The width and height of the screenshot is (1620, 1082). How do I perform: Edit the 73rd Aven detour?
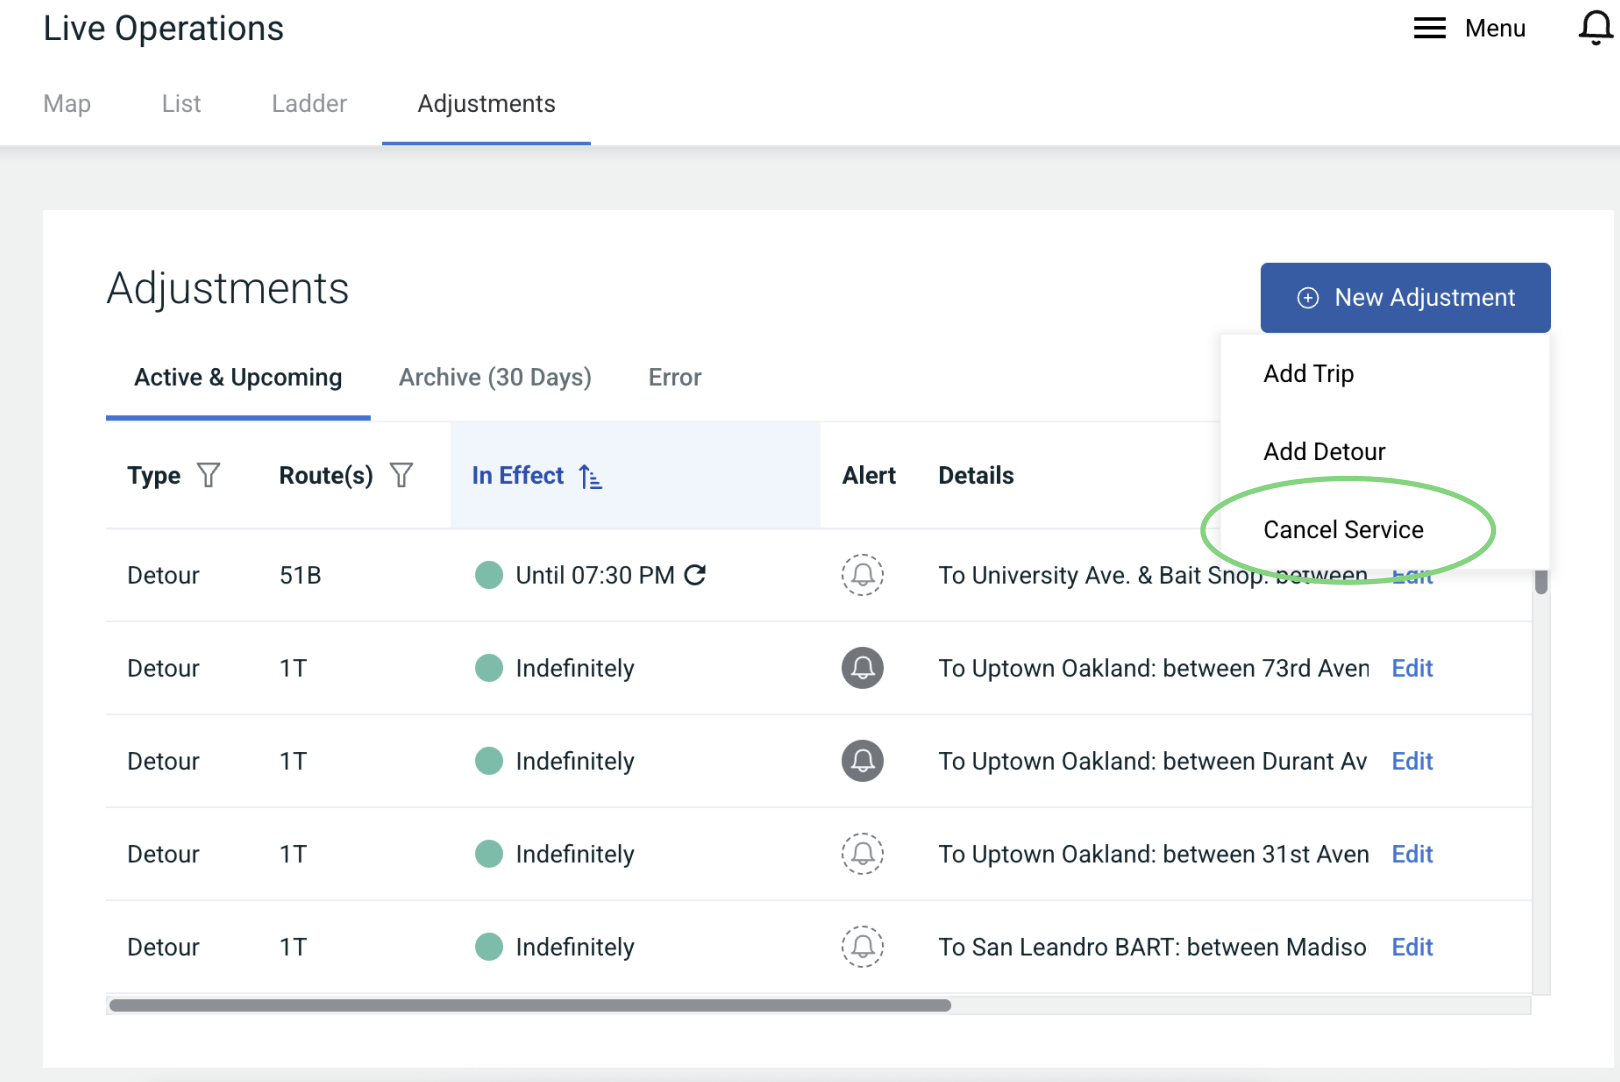coord(1412,668)
